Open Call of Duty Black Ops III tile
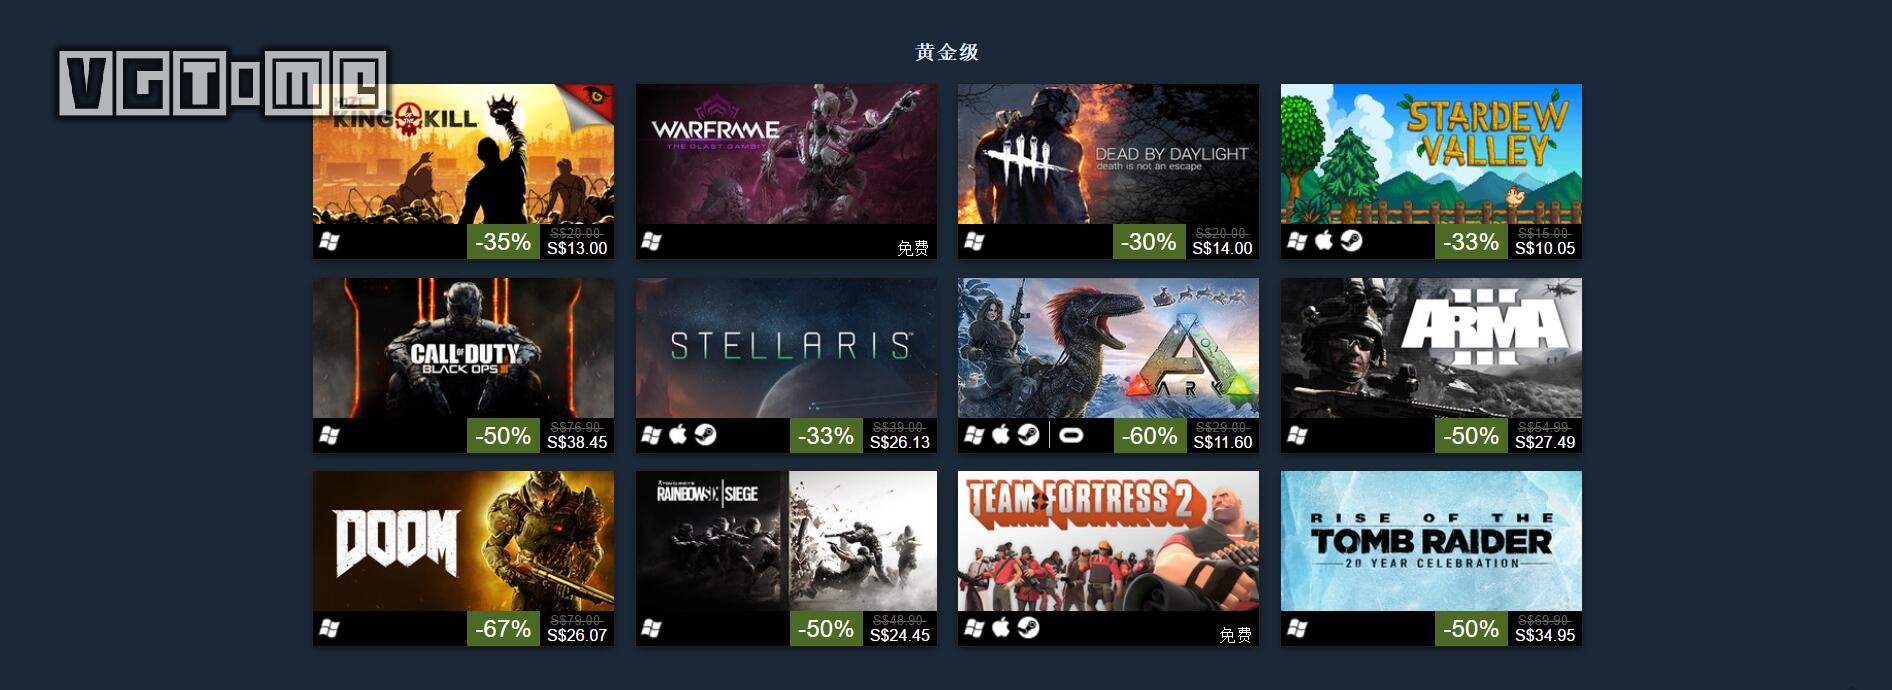The width and height of the screenshot is (1892, 690). (463, 348)
